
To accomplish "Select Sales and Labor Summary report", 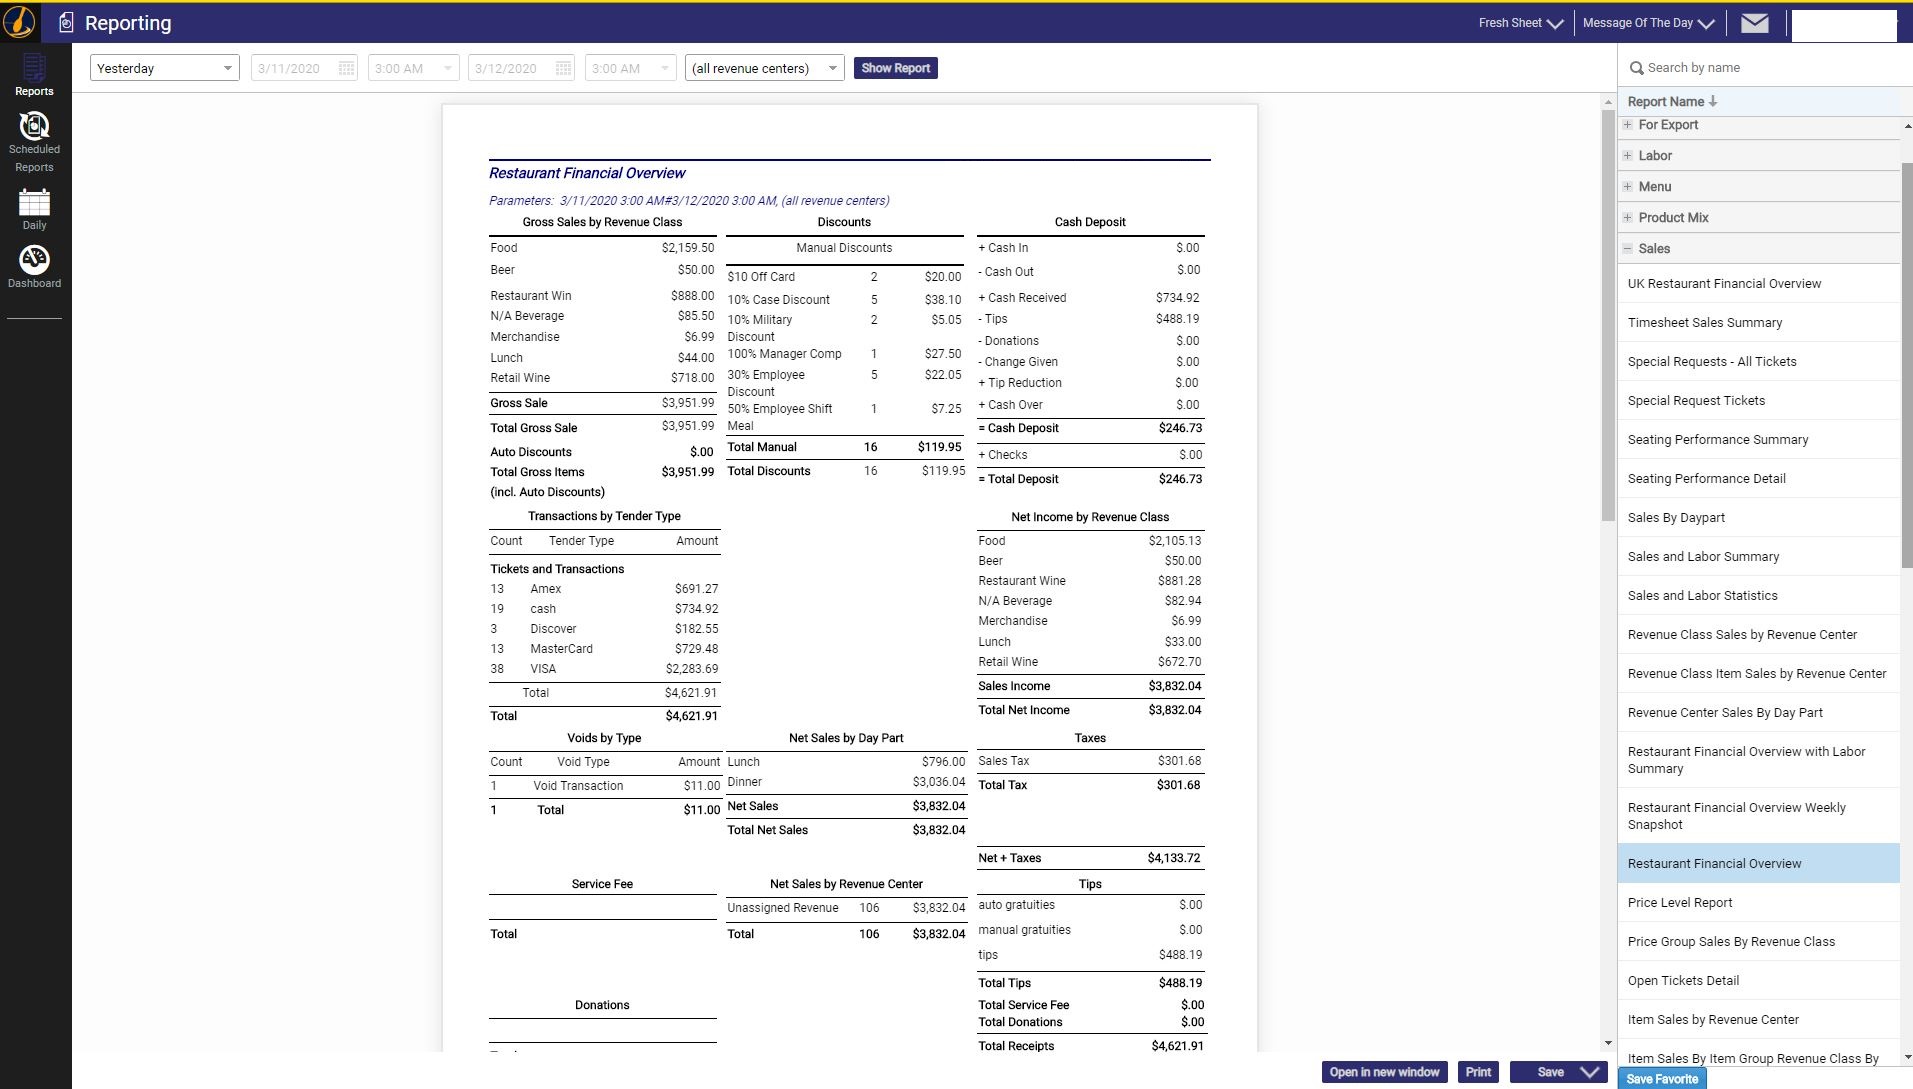I will coord(1758,557).
